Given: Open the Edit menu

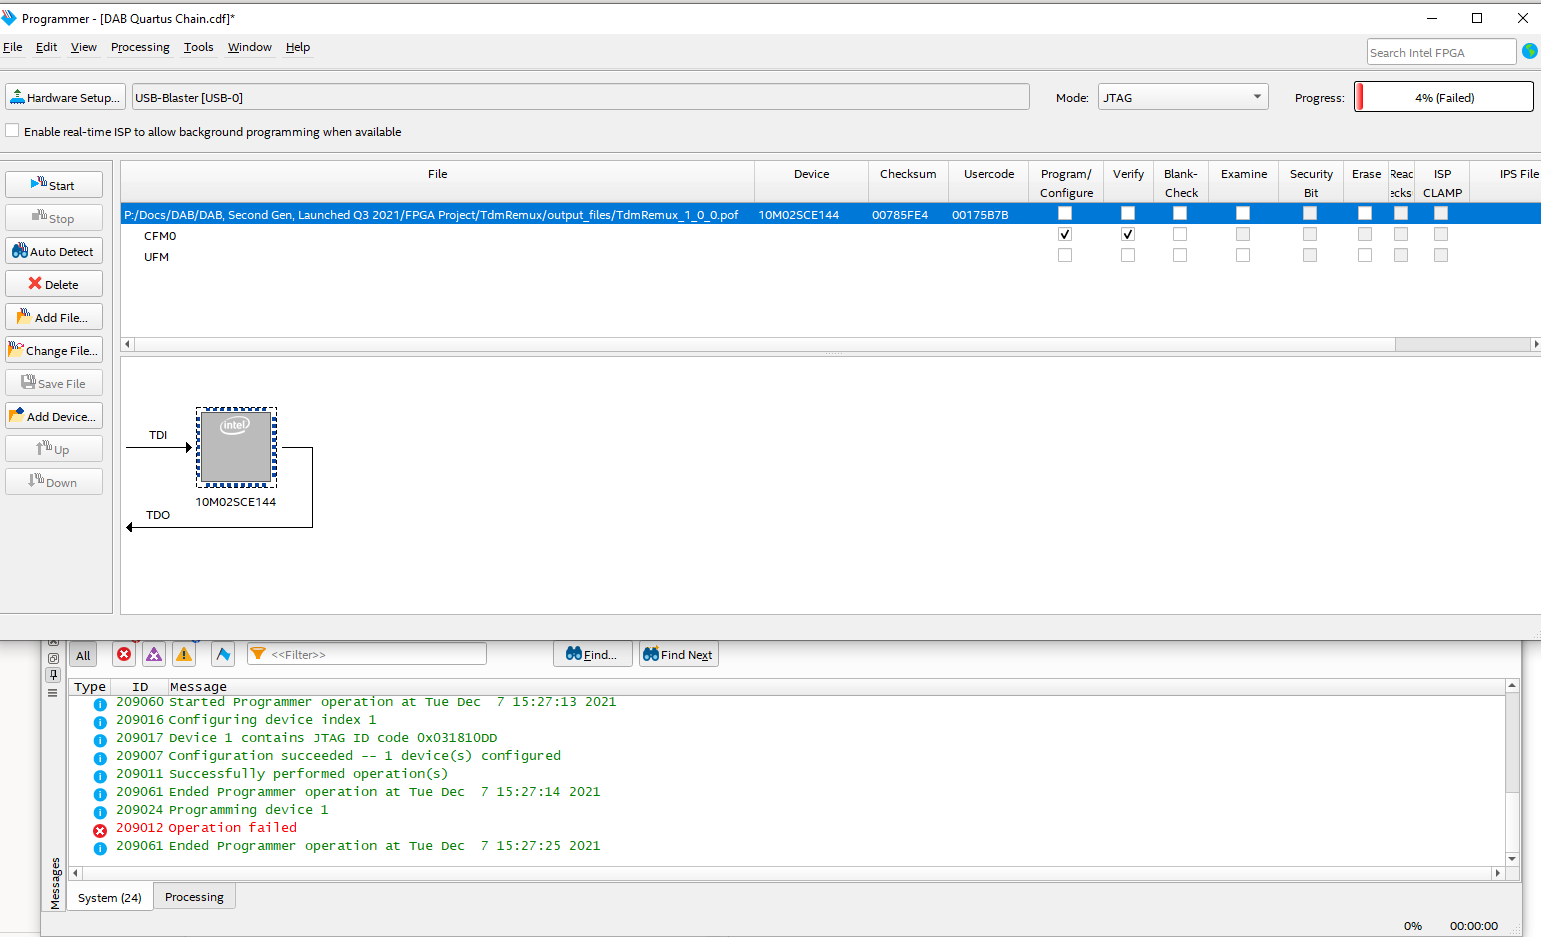Looking at the screenshot, I should point(46,47).
